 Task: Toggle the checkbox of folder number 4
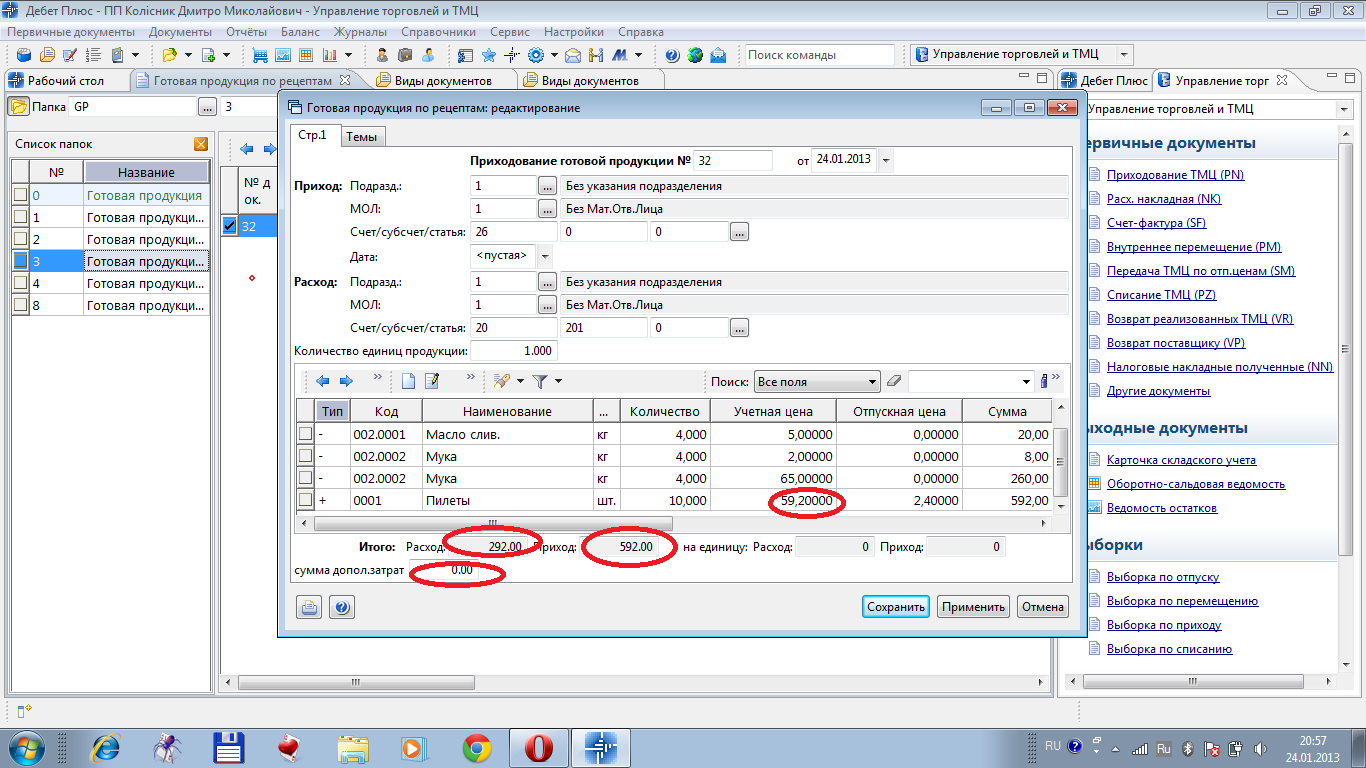coord(20,284)
